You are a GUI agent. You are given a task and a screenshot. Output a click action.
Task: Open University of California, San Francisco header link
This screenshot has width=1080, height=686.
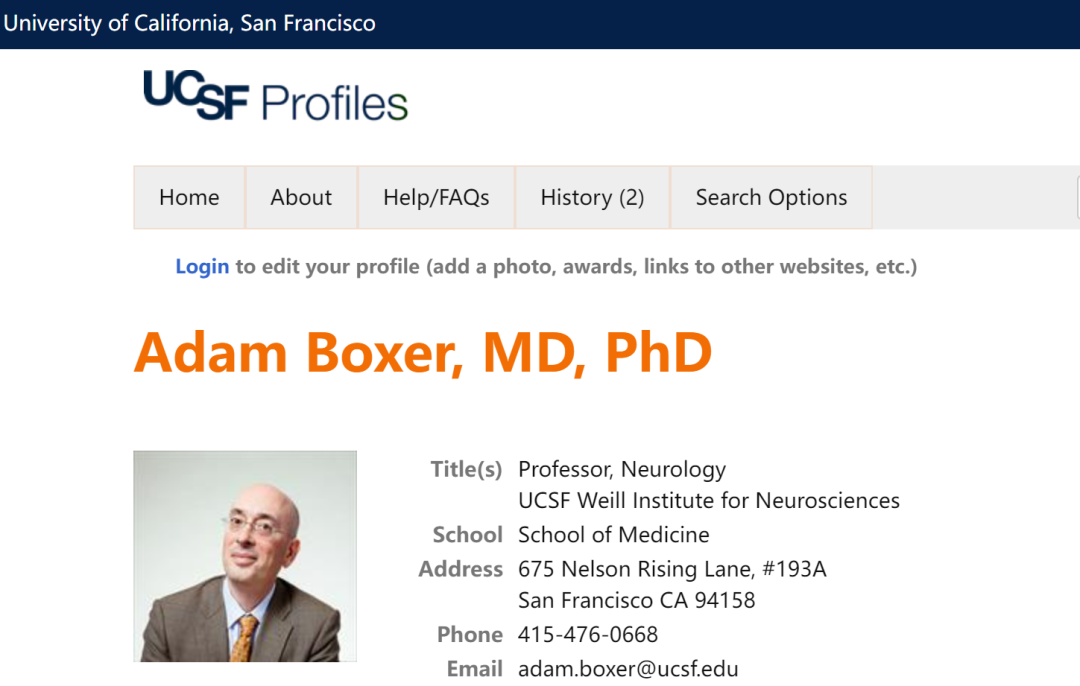pyautogui.click(x=189, y=23)
